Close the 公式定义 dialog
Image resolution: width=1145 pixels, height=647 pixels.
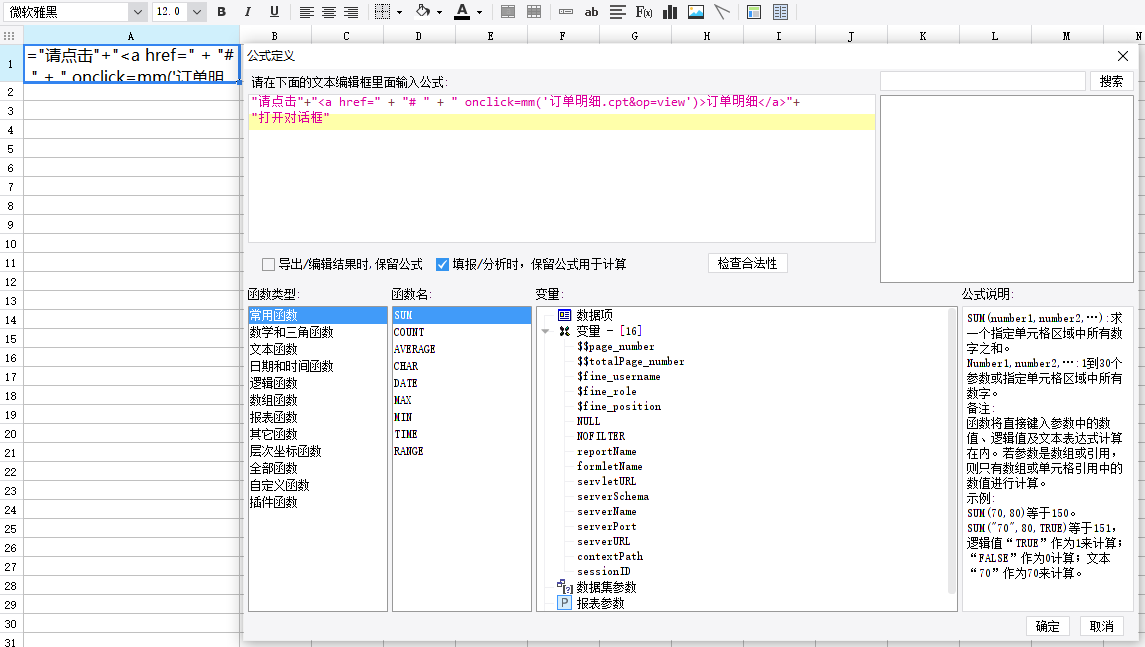tap(1122, 56)
